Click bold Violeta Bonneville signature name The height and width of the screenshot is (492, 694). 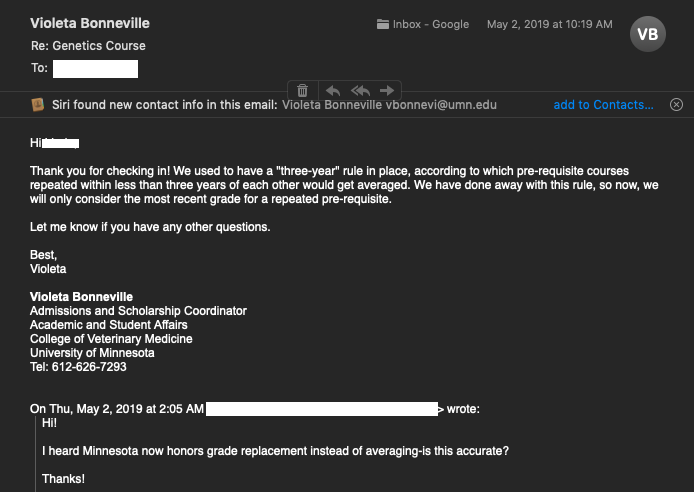(81, 297)
